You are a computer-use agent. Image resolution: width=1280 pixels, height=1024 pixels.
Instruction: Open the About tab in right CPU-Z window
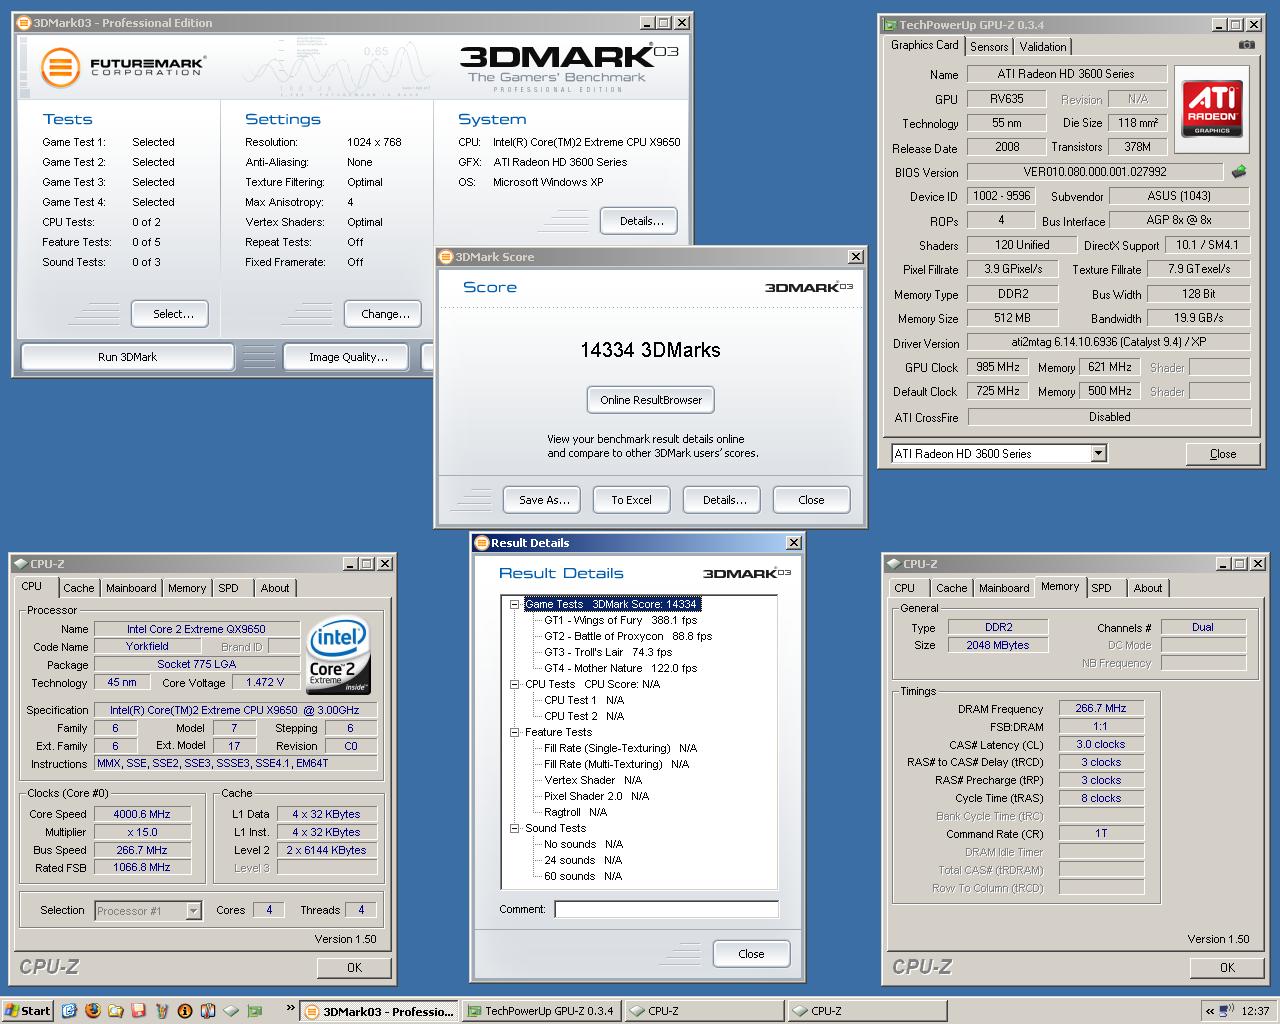point(1148,588)
